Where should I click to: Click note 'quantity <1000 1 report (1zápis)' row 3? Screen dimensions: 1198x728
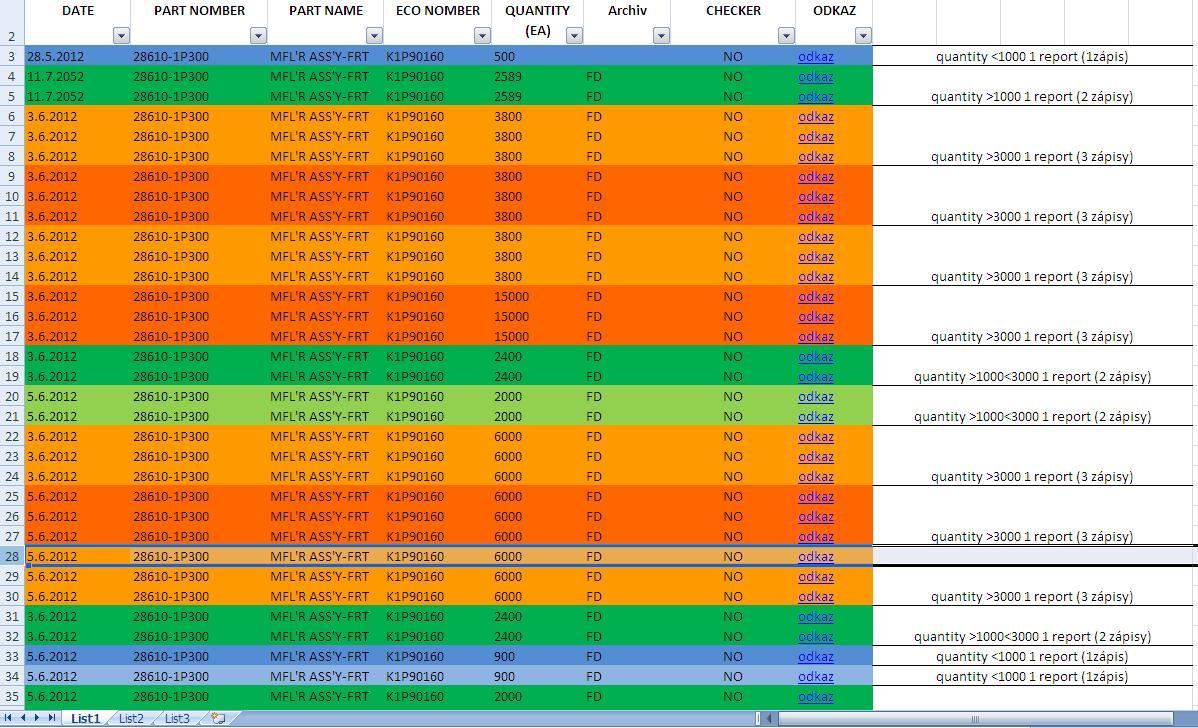pyautogui.click(x=1032, y=57)
